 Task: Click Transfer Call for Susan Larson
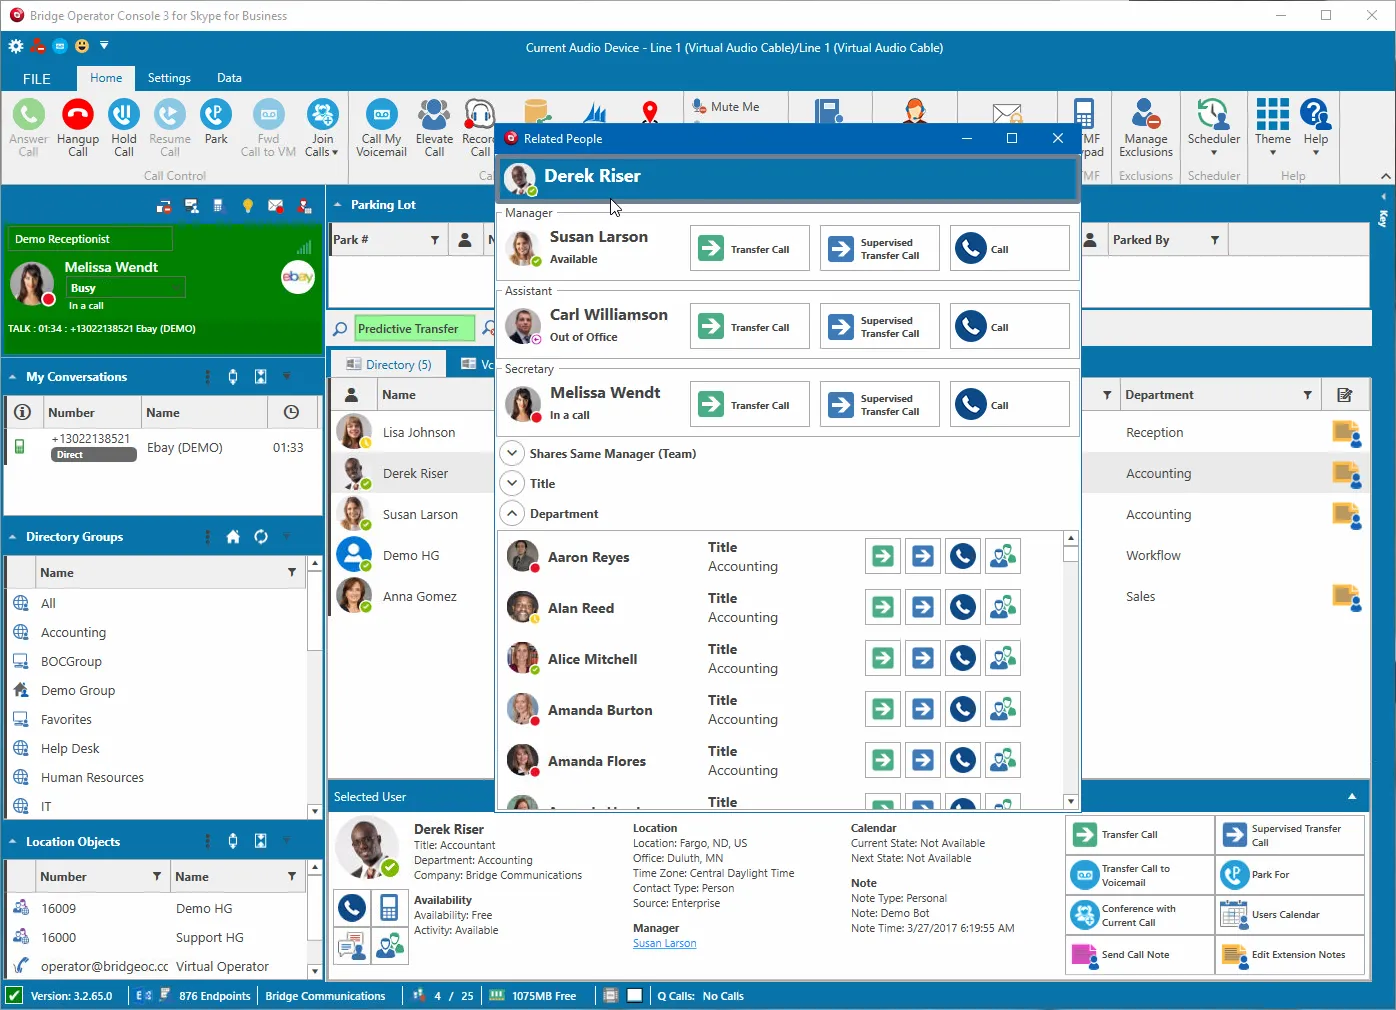tap(749, 249)
